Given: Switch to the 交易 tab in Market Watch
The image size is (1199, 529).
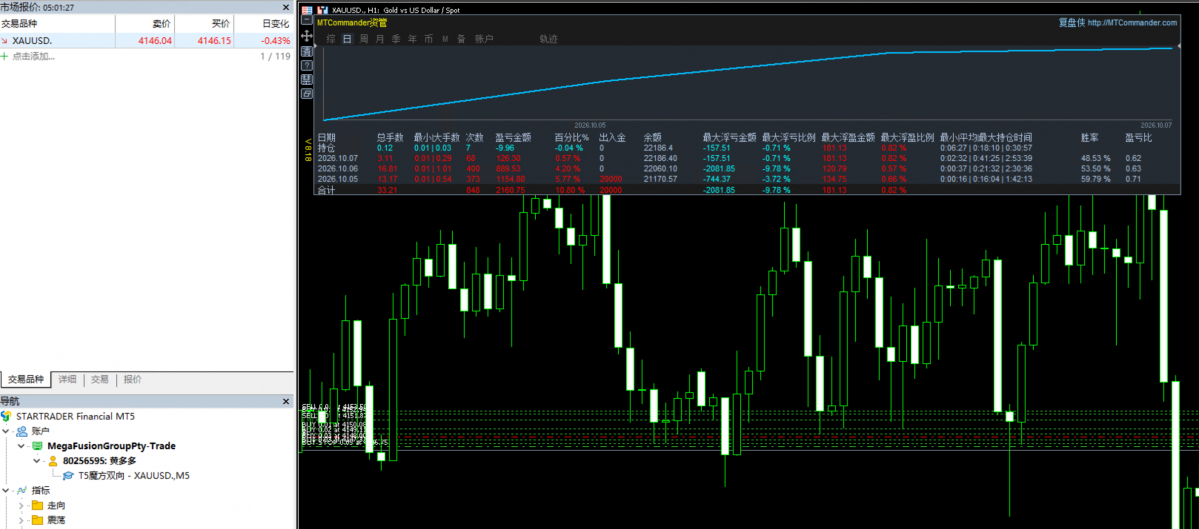Looking at the screenshot, I should pyautogui.click(x=100, y=379).
